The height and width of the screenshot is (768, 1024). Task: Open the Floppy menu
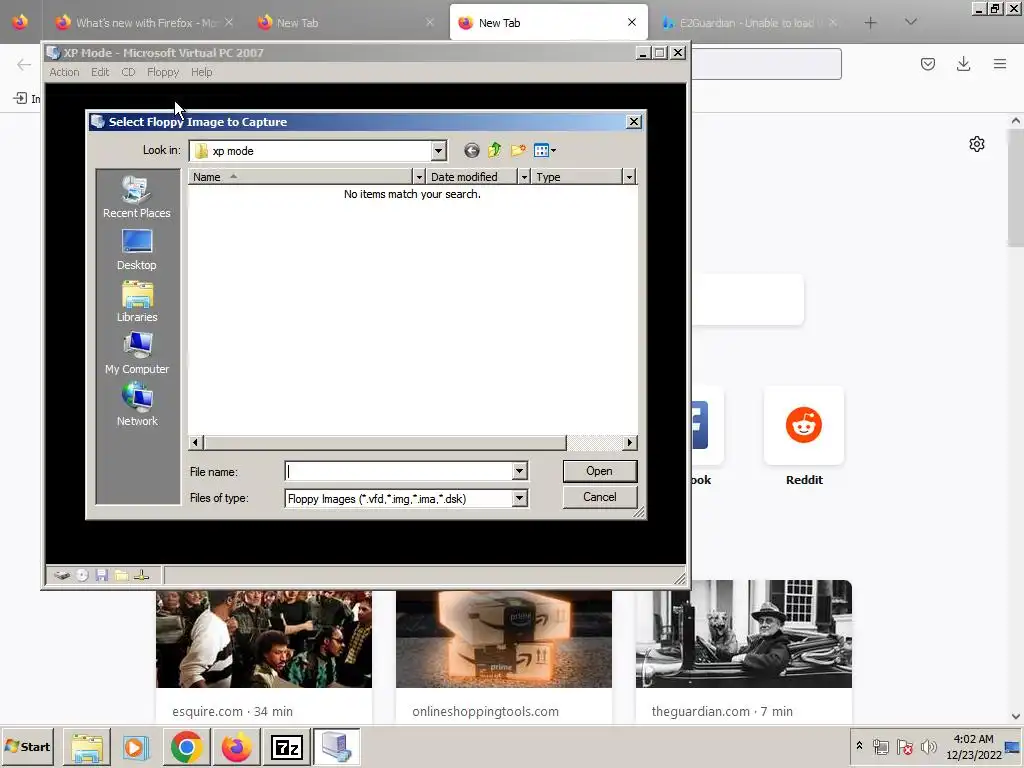click(x=163, y=72)
